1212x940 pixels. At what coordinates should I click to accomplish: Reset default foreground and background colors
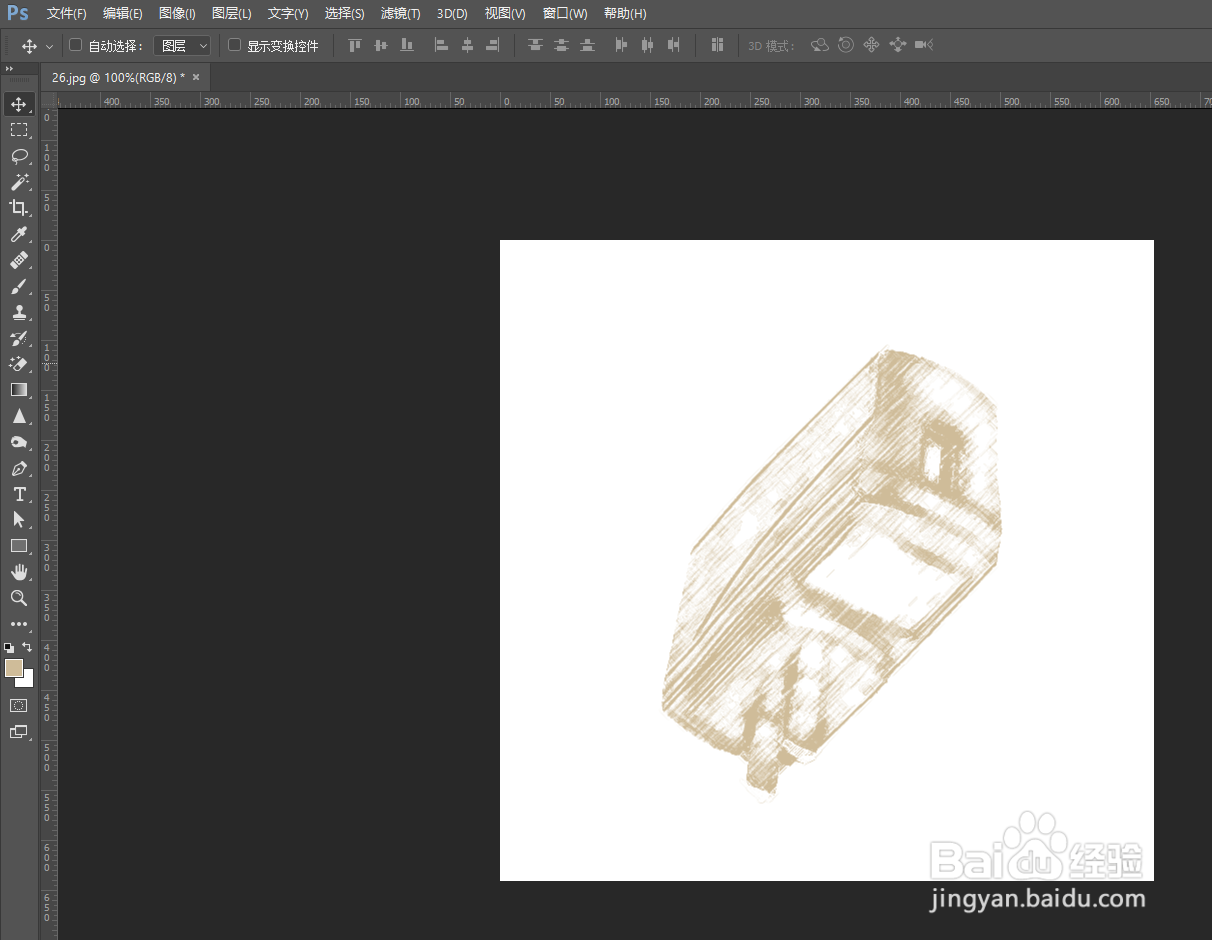tap(9, 648)
